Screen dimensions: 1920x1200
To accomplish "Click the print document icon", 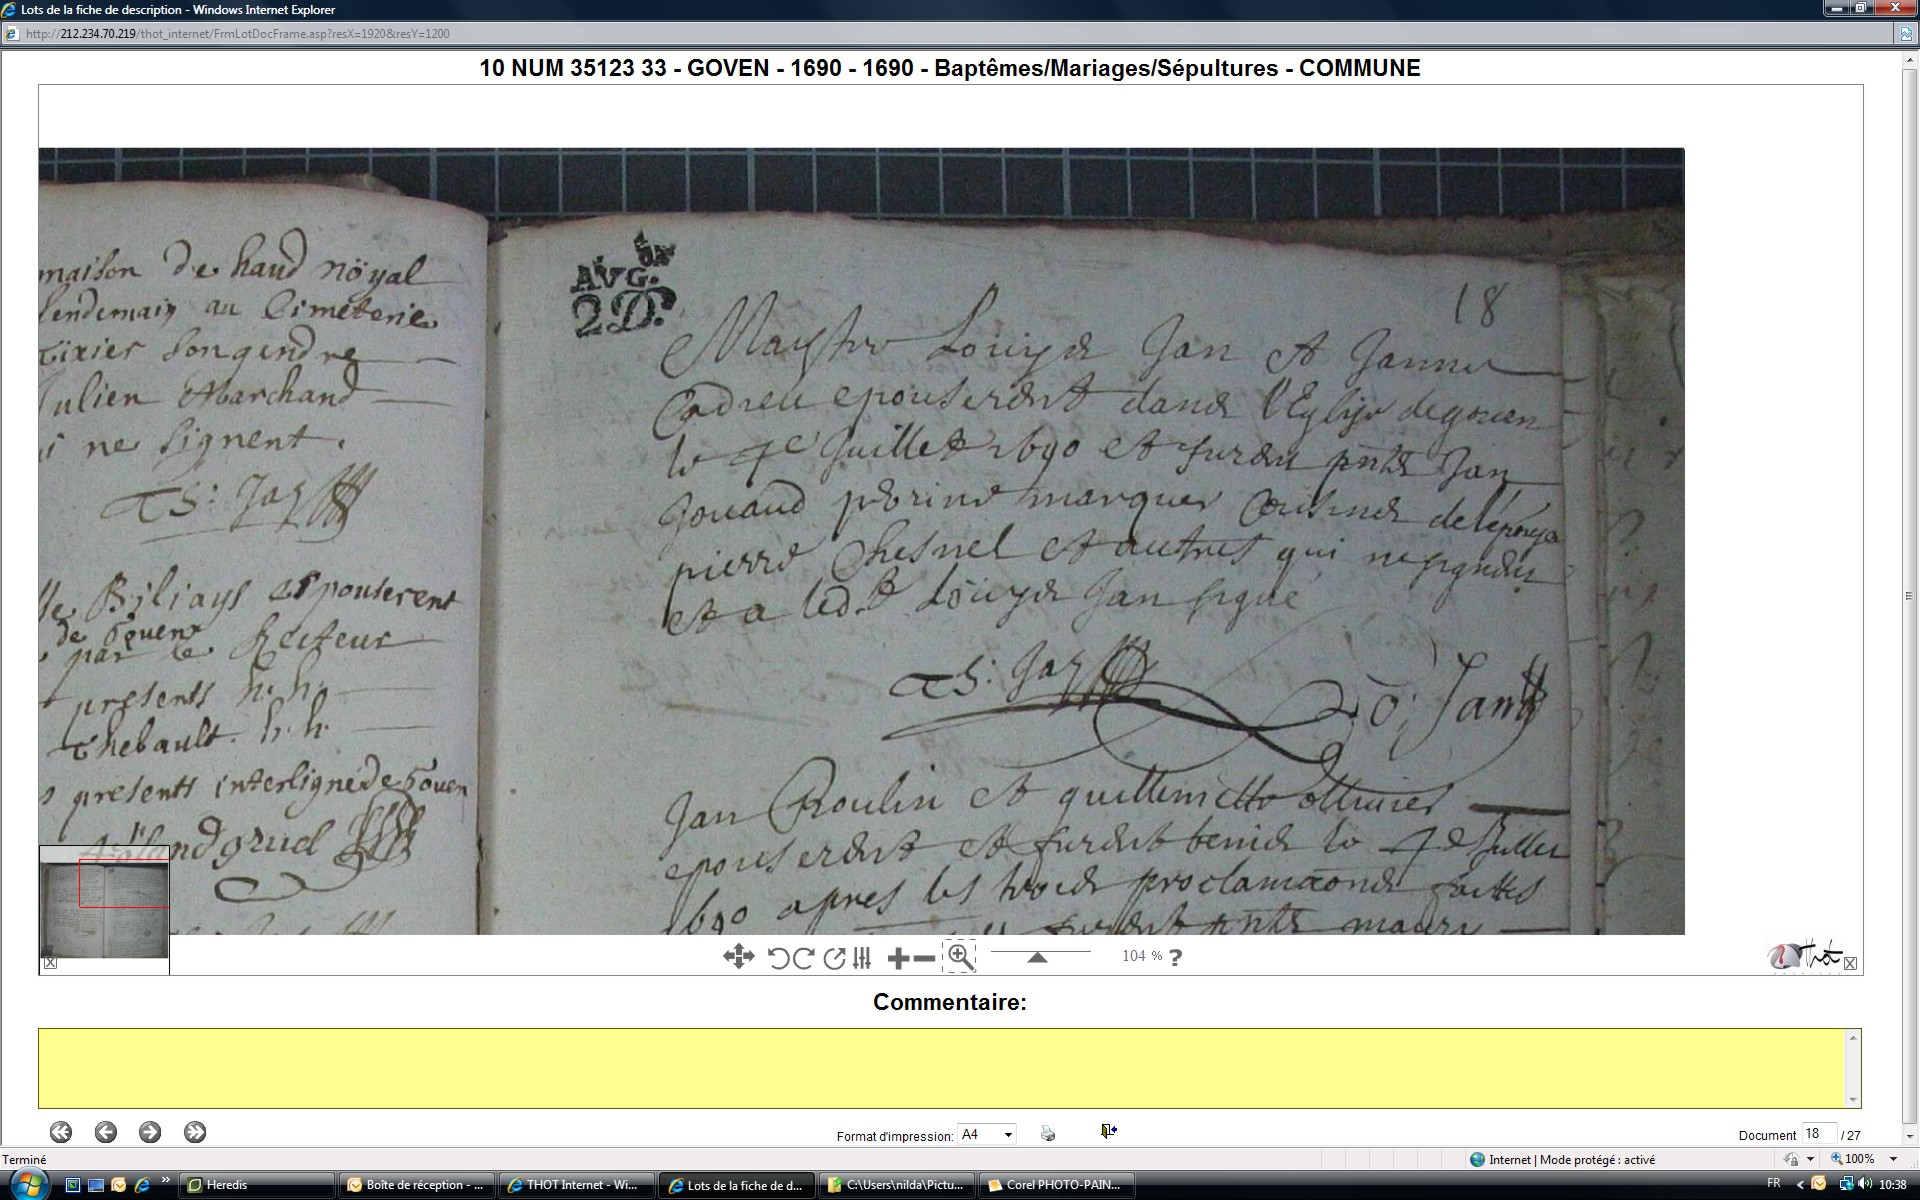I will 1047,1133.
